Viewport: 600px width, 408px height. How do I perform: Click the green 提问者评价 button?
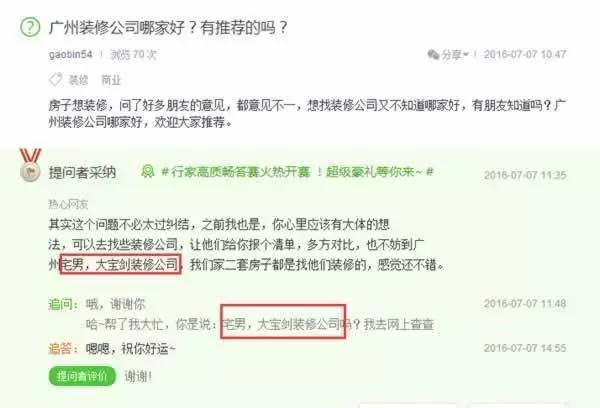click(82, 376)
